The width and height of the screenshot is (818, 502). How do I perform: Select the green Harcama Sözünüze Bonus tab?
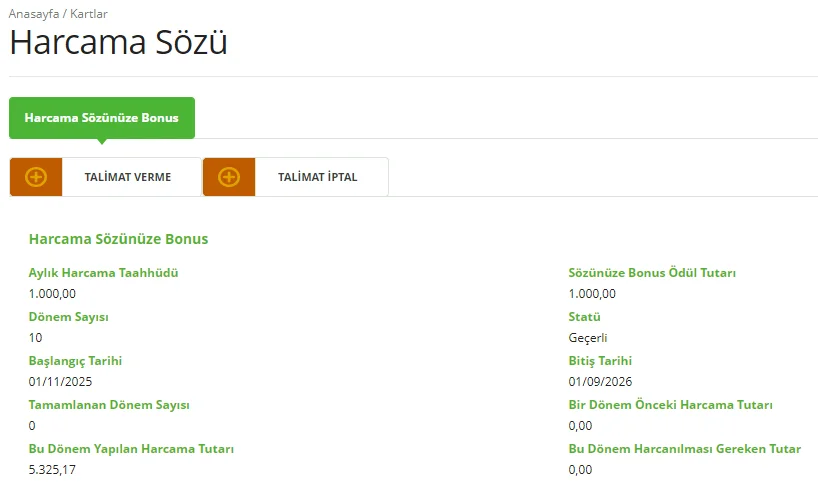point(101,118)
